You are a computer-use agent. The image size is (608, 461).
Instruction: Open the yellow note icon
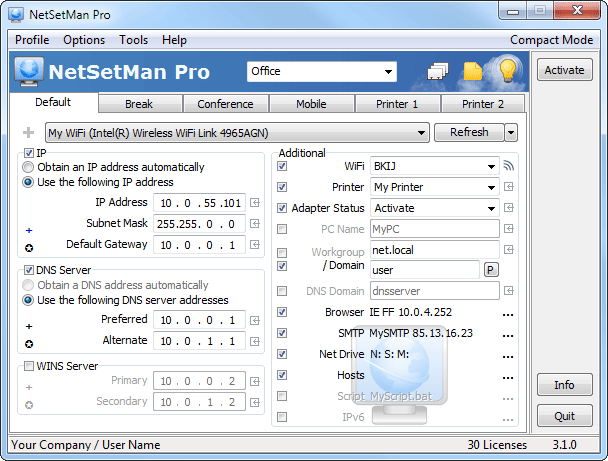point(472,71)
